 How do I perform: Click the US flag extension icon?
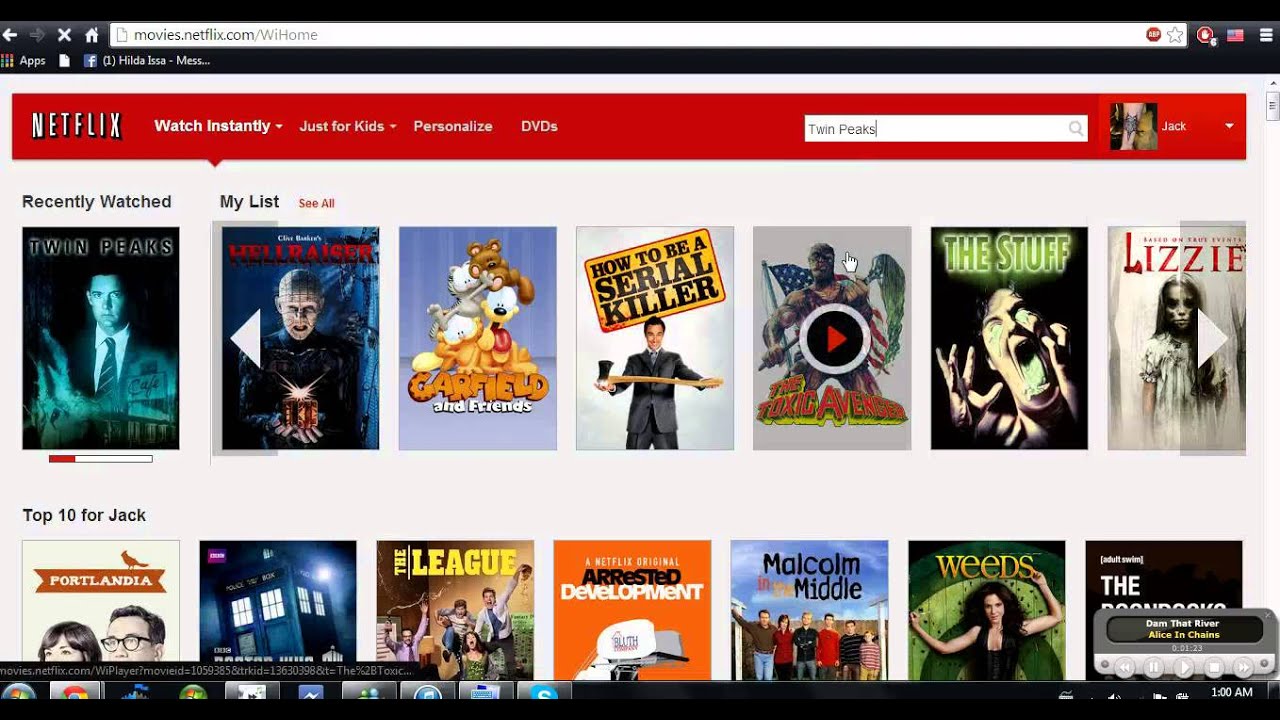tap(1235, 35)
